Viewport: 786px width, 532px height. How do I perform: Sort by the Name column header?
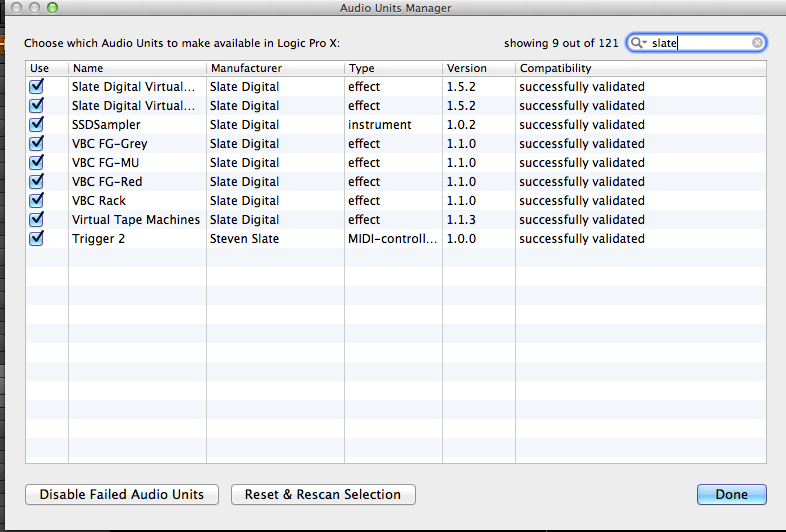pyautogui.click(x=137, y=68)
